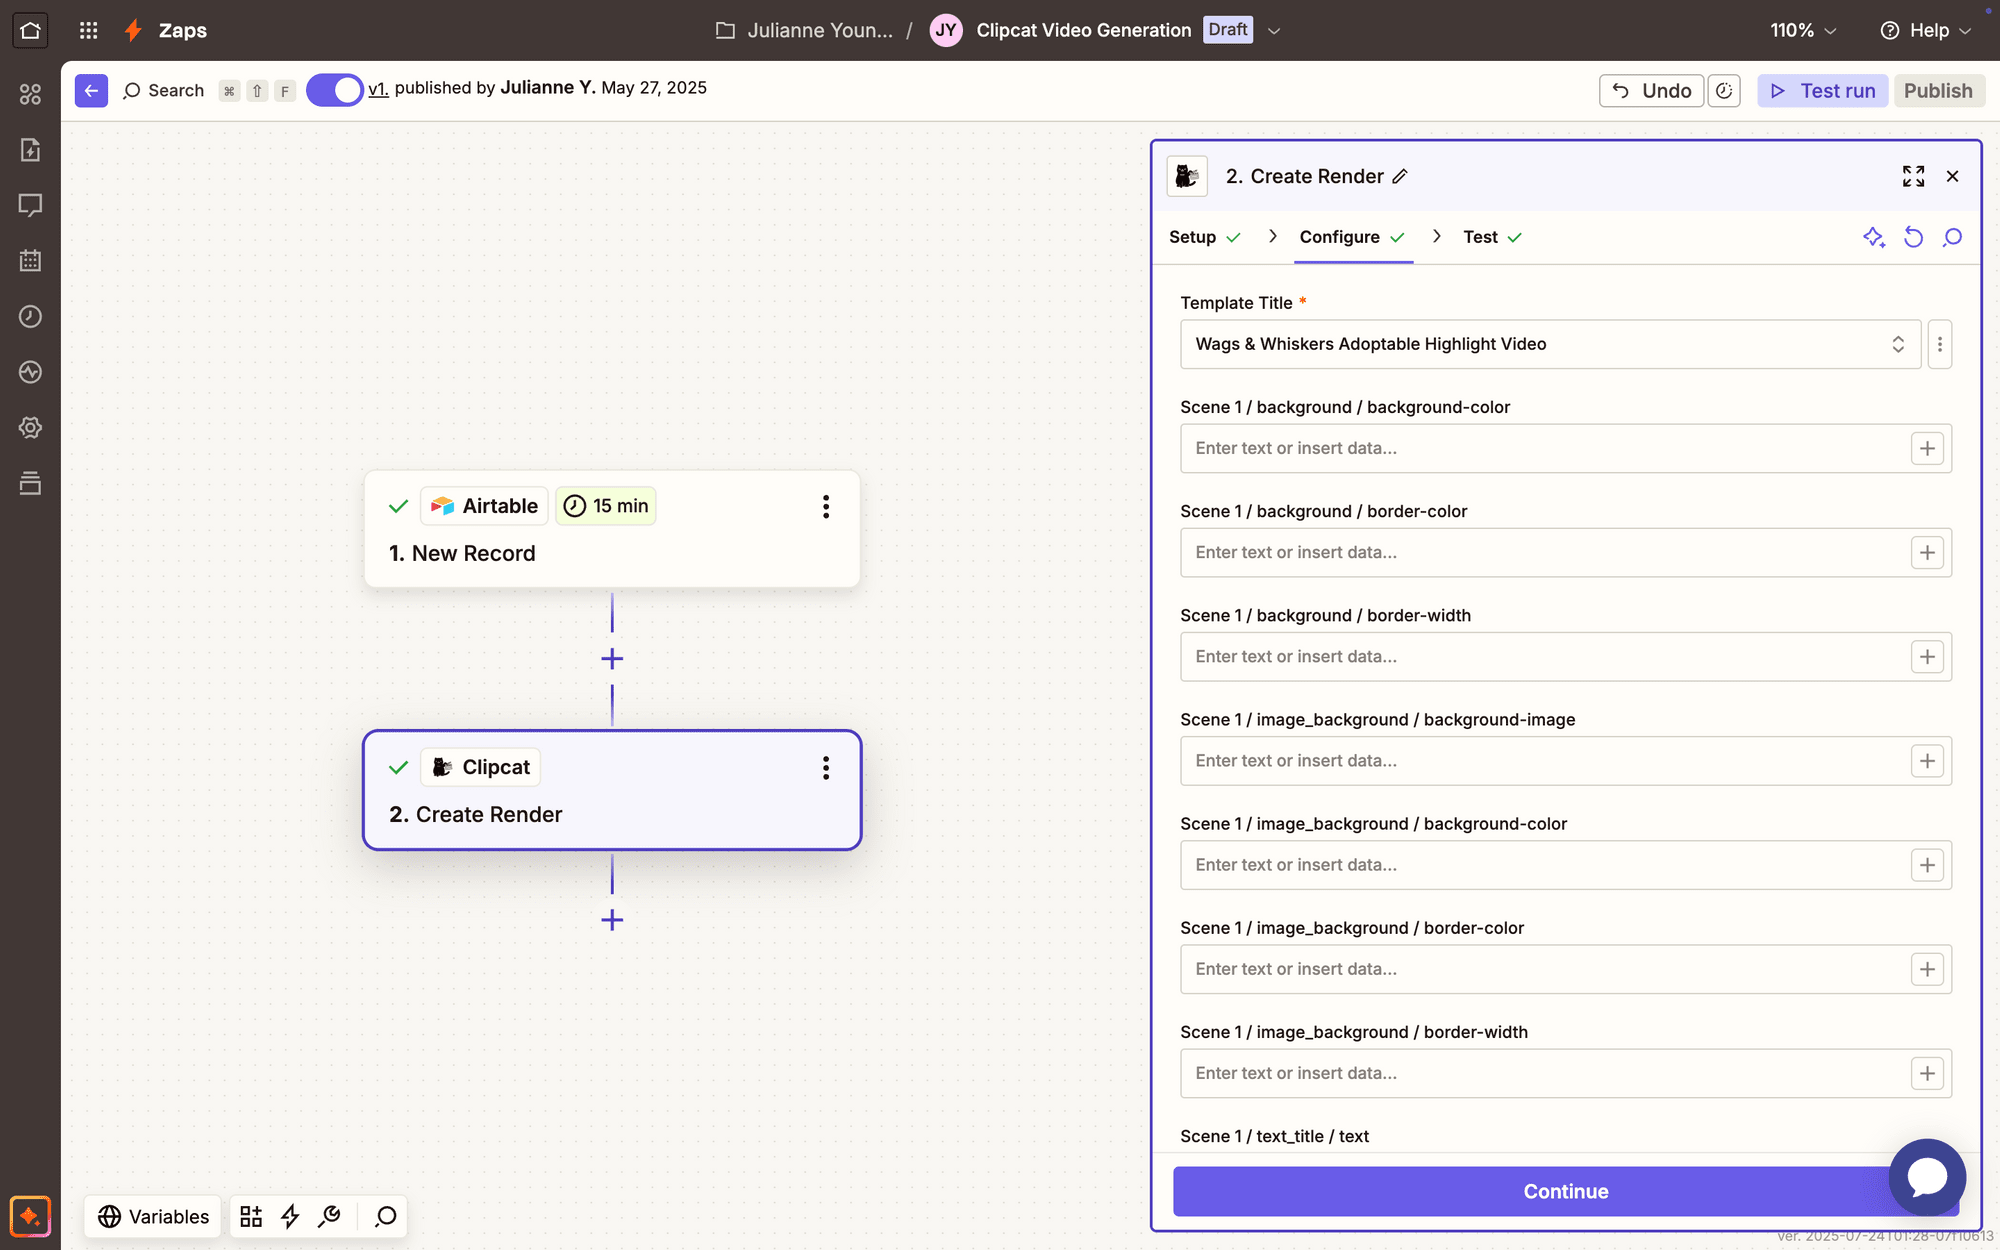Open the versions stack sidebar icon
This screenshot has width=2000, height=1250.
(x=30, y=483)
